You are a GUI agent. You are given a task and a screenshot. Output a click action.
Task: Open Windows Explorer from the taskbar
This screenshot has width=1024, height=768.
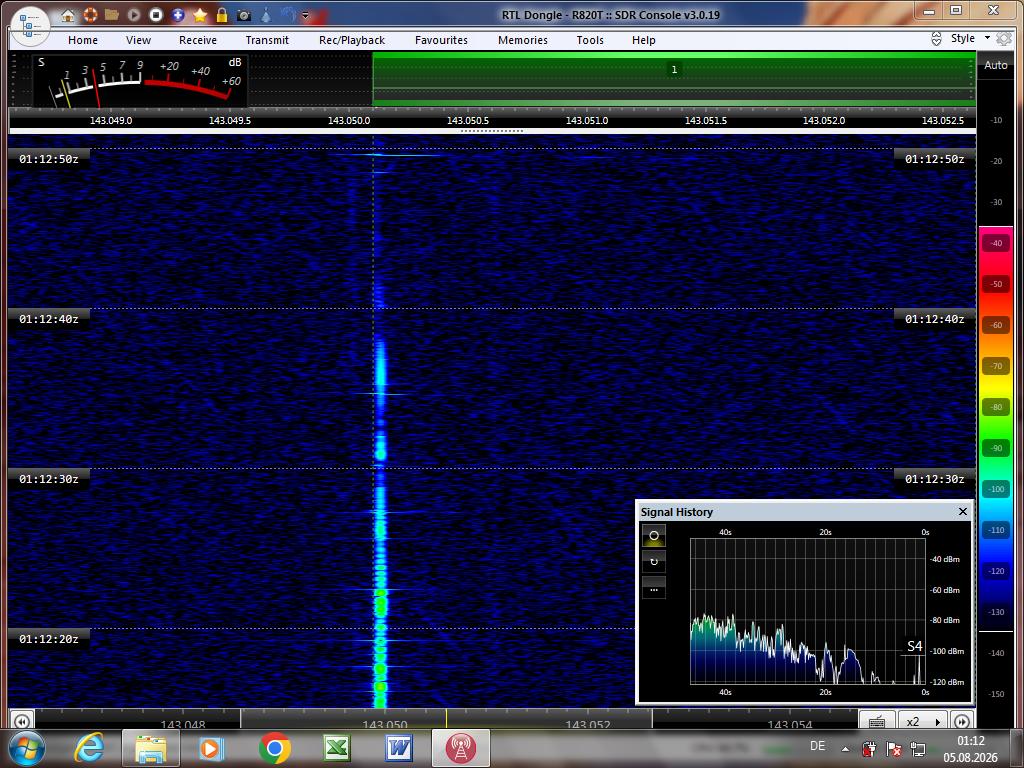151,749
